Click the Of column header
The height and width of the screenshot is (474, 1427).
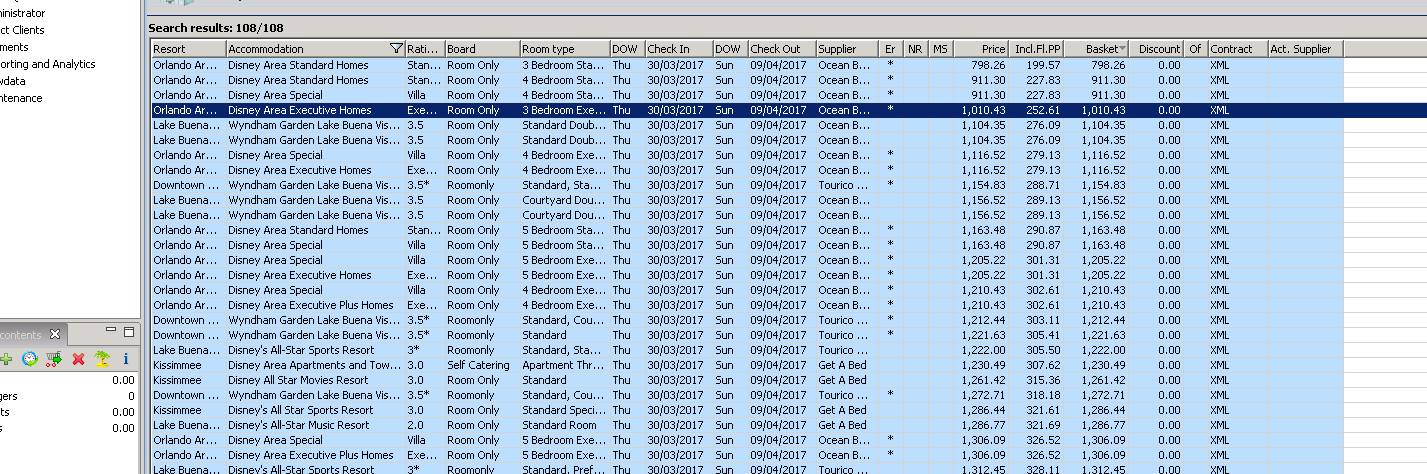1196,49
